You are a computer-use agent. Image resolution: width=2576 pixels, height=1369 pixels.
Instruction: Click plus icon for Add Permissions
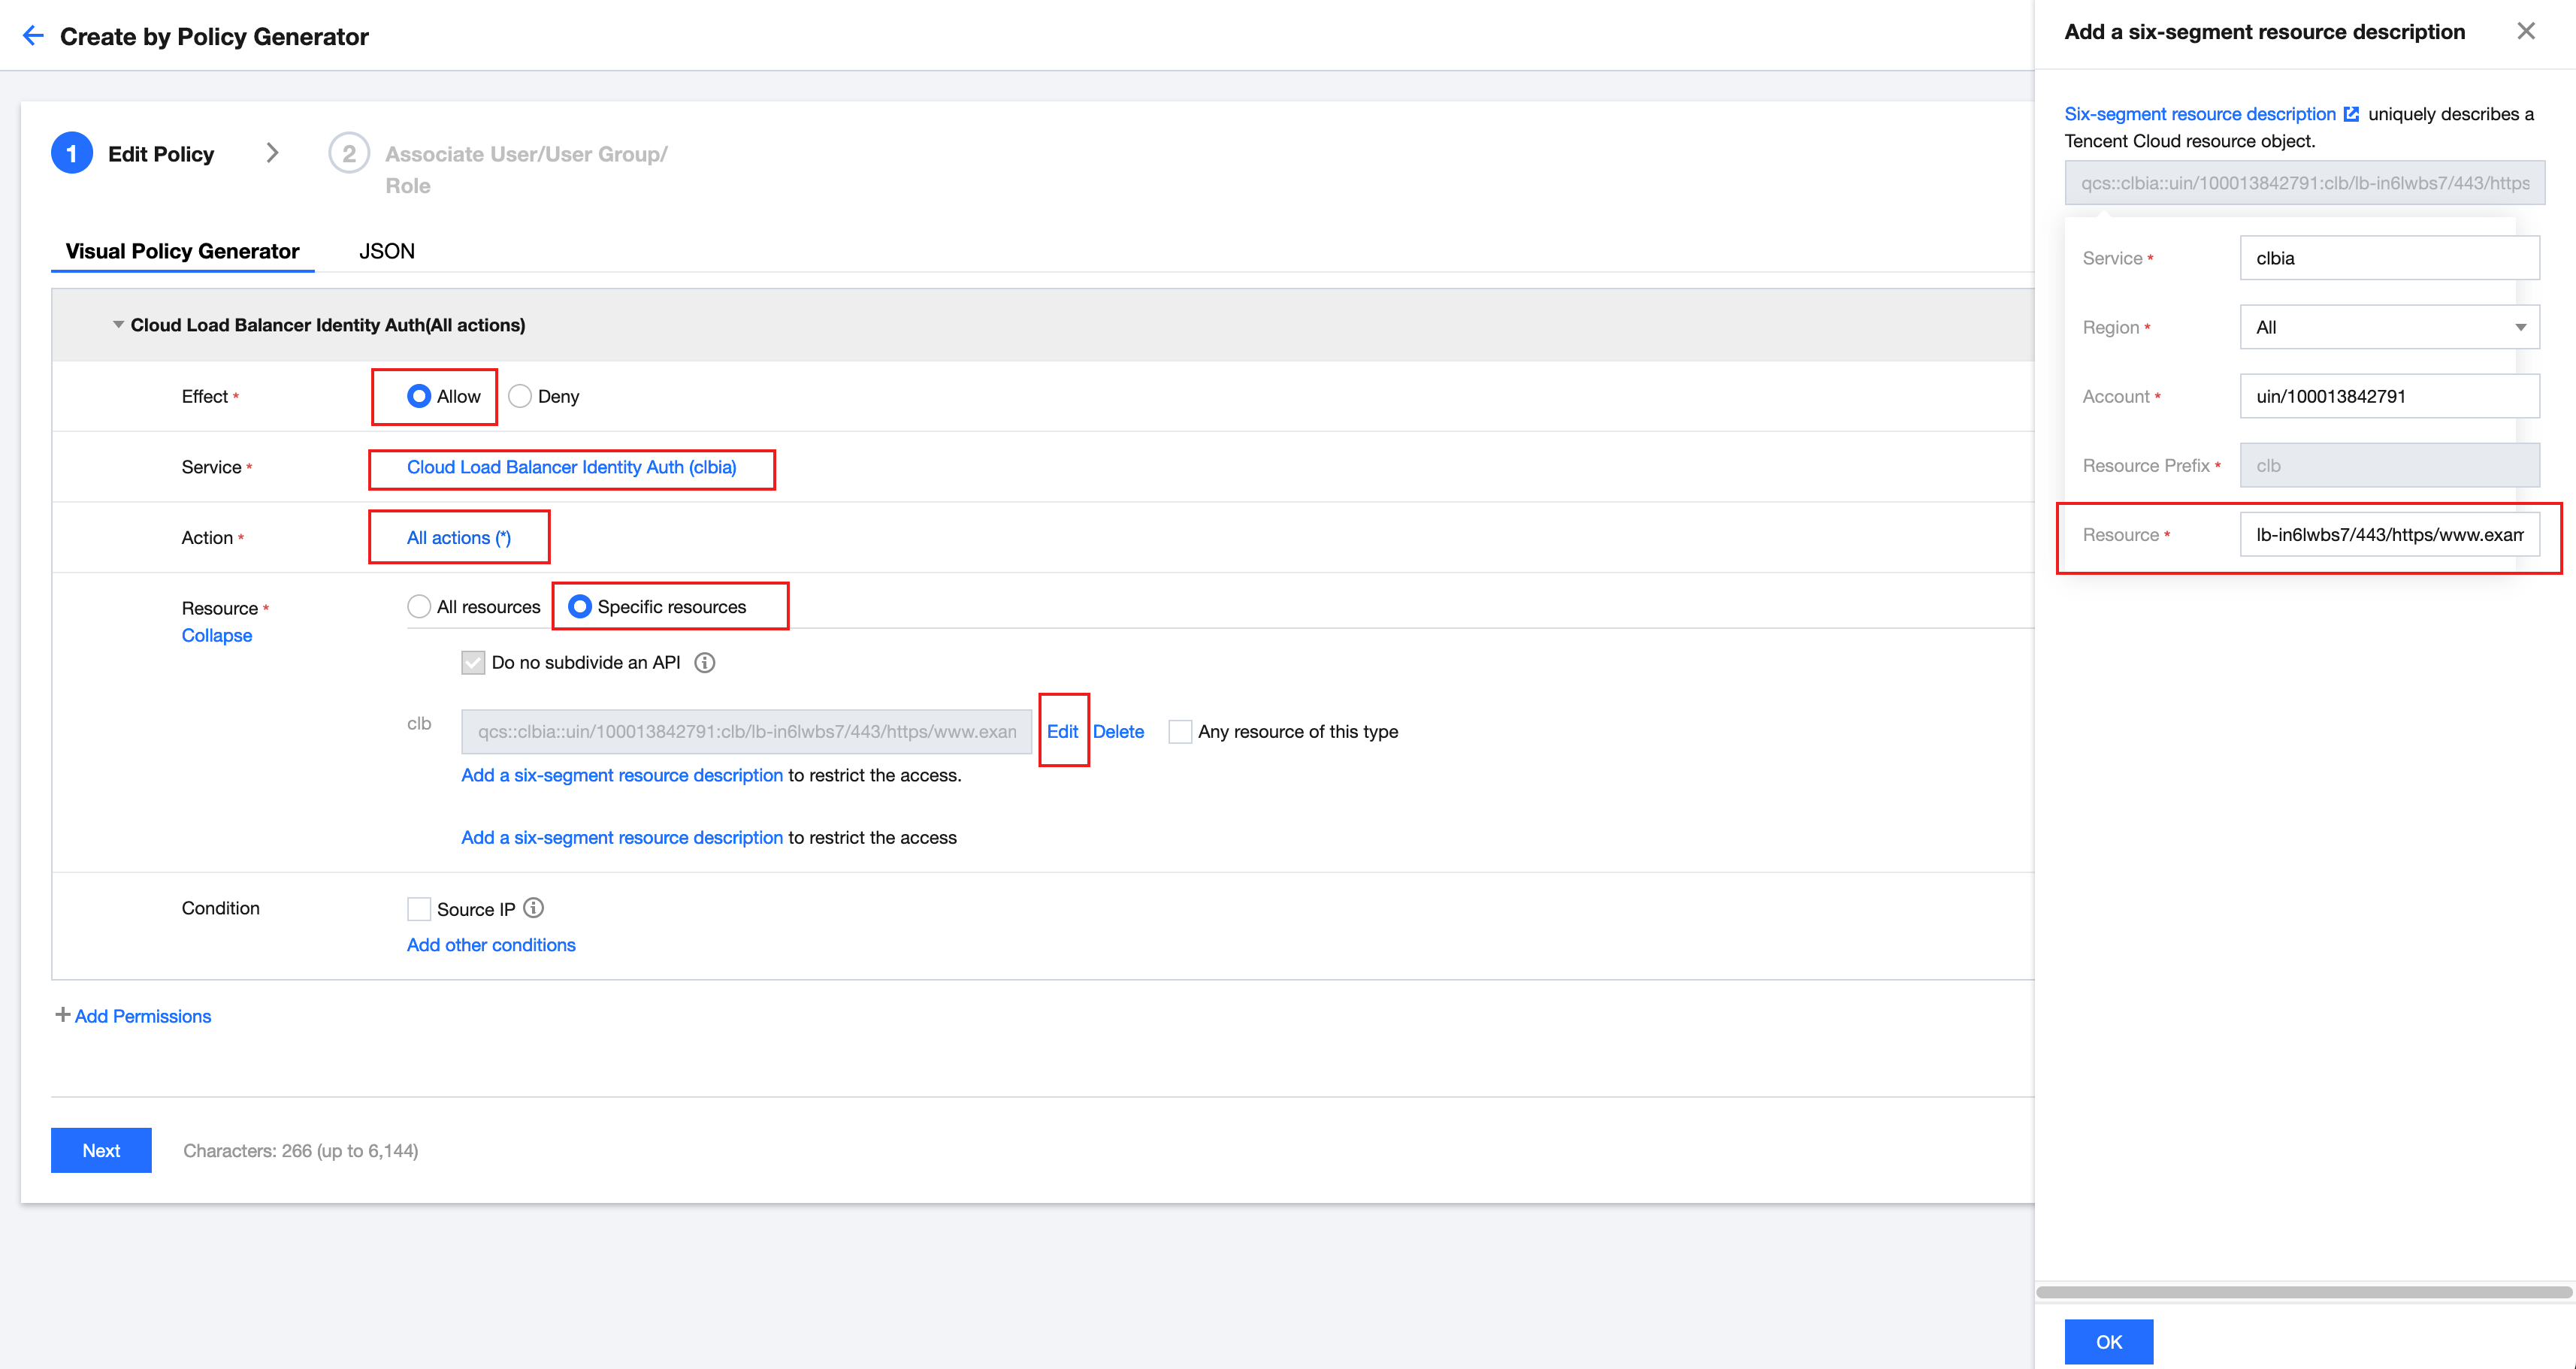click(62, 1015)
